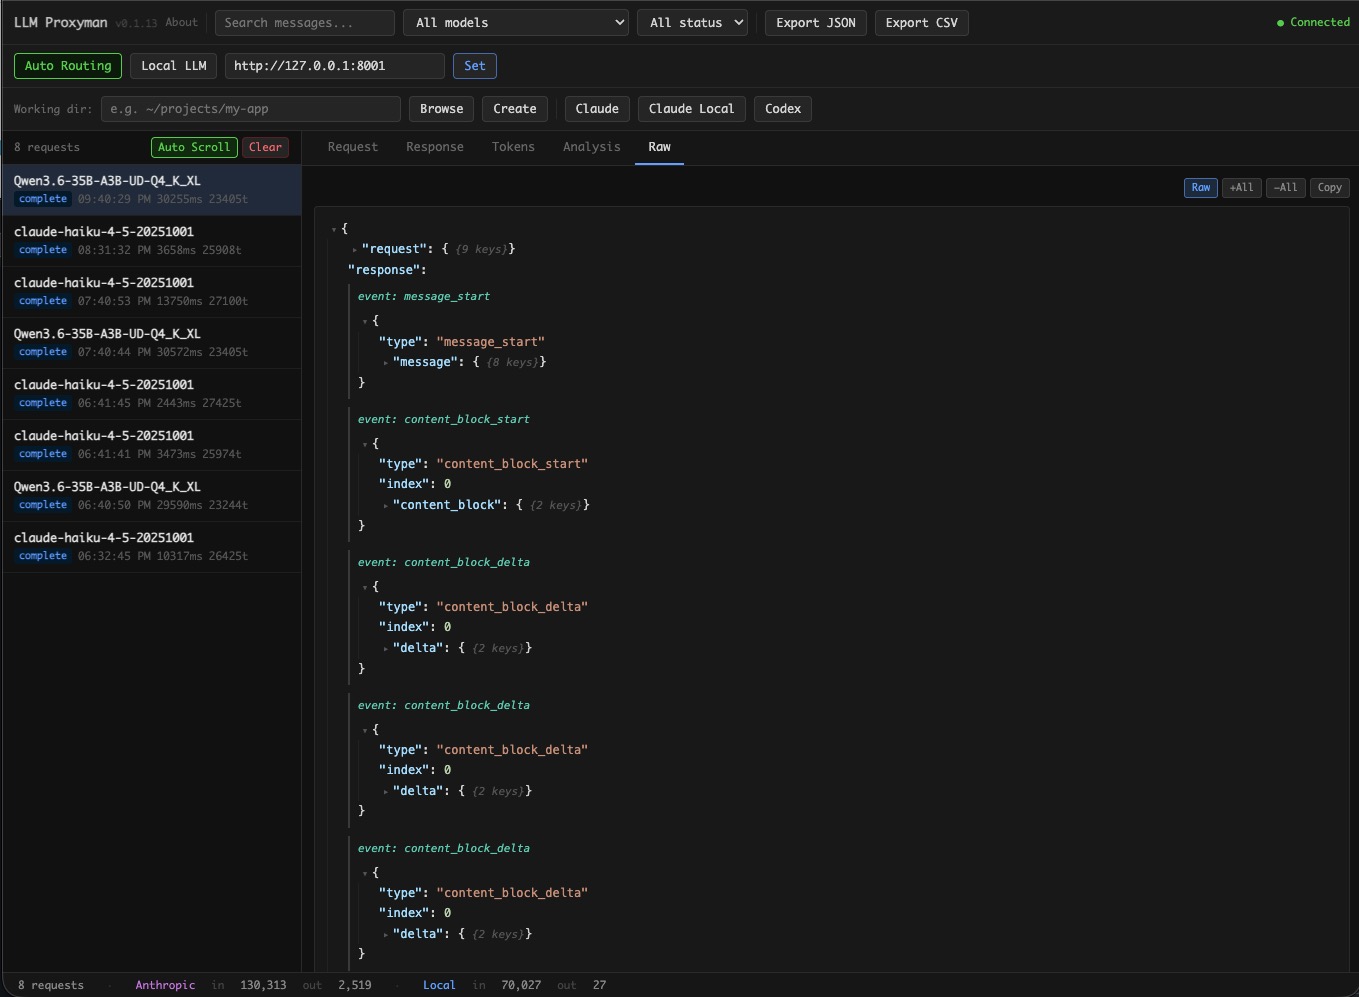Click the 130,313 input token count
The width and height of the screenshot is (1359, 997).
click(x=263, y=985)
